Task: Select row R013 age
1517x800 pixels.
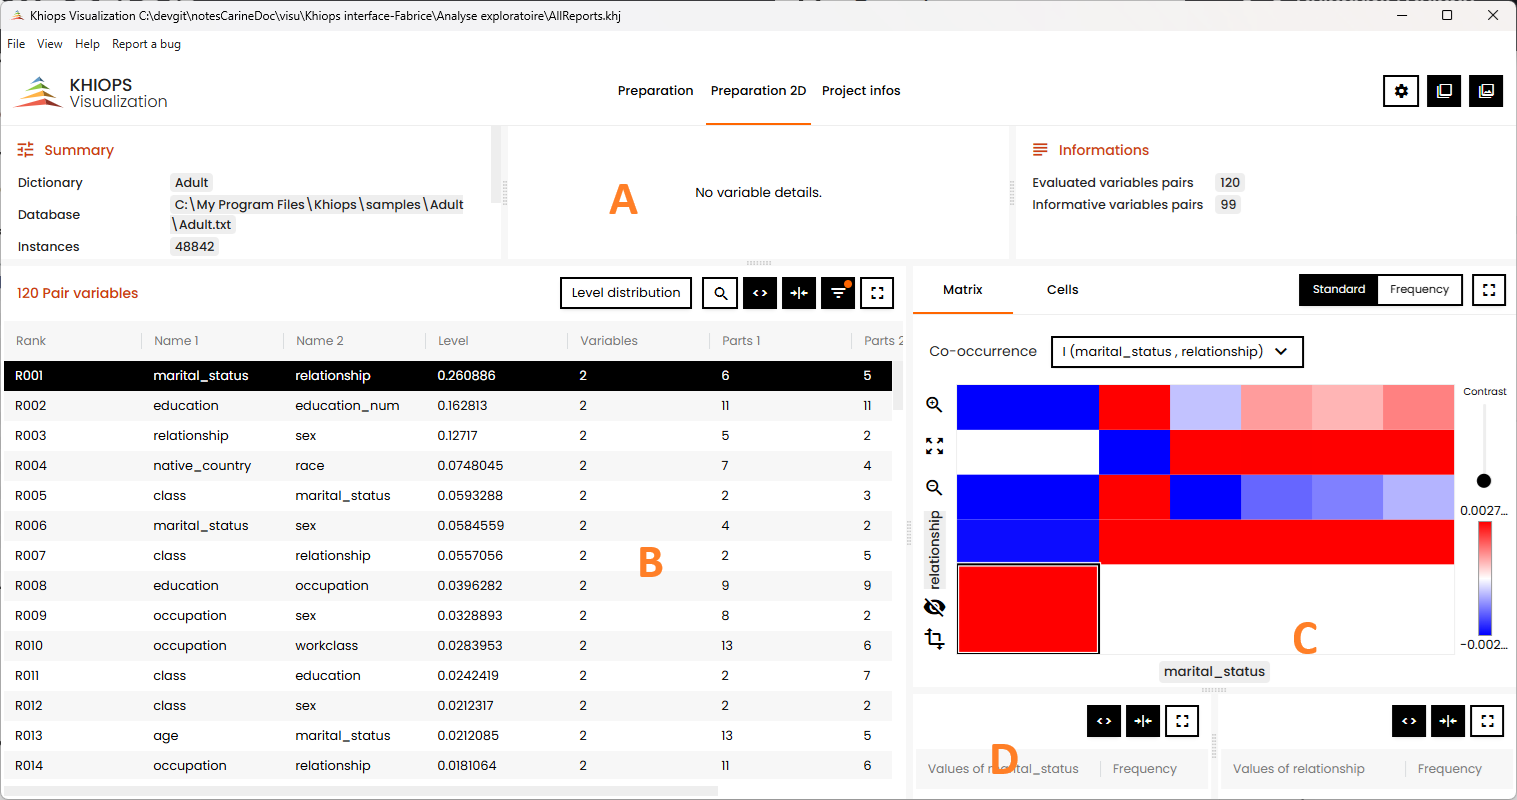Action: (x=447, y=736)
